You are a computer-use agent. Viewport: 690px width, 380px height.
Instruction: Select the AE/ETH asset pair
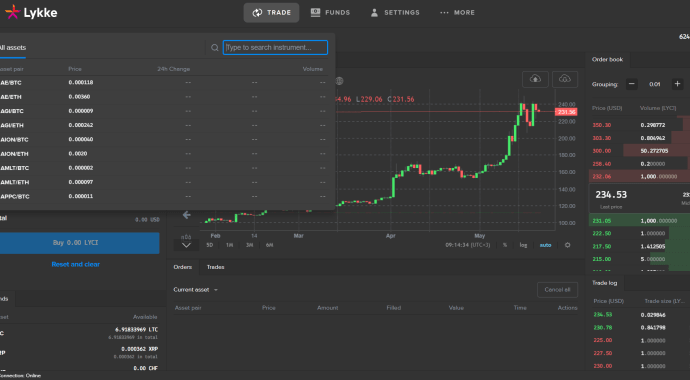pyautogui.click(x=164, y=97)
